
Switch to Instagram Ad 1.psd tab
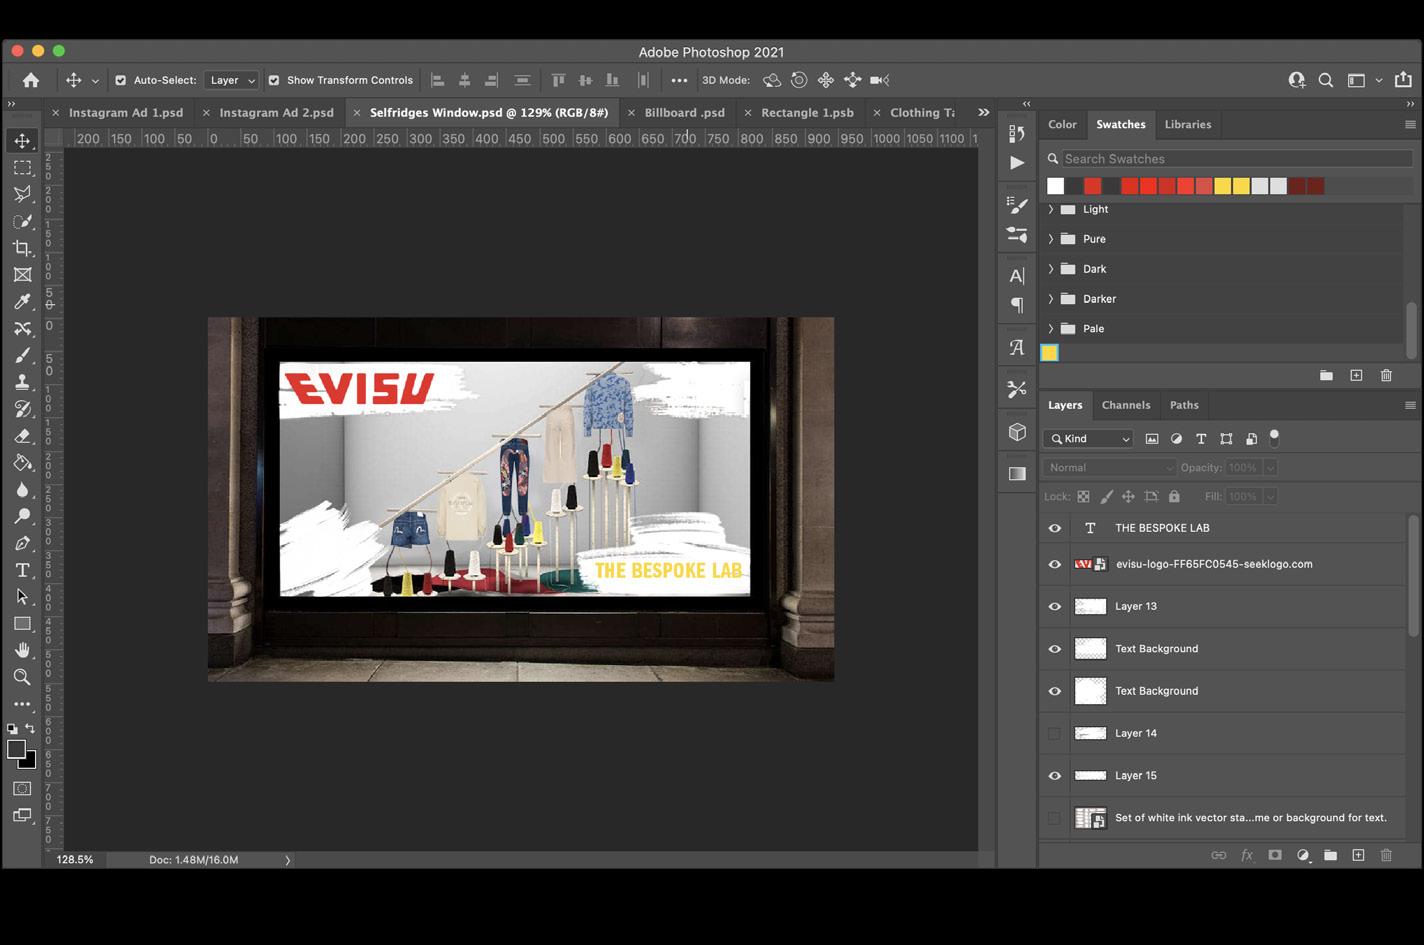pyautogui.click(x=126, y=113)
